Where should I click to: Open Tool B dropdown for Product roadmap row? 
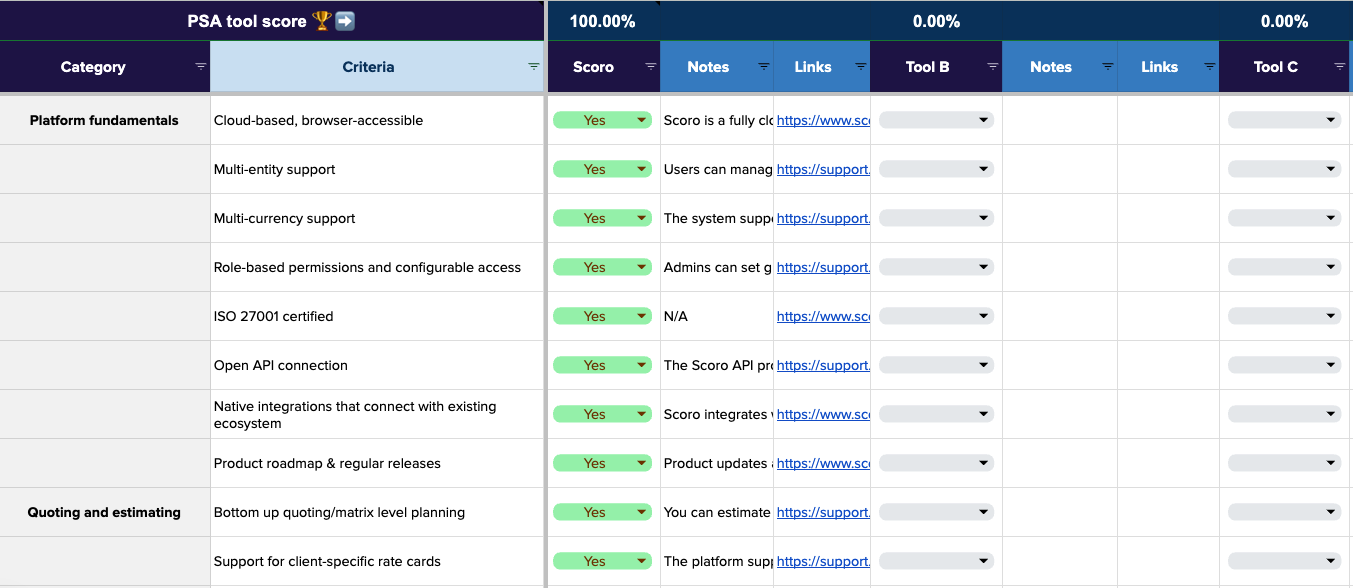click(x=936, y=463)
